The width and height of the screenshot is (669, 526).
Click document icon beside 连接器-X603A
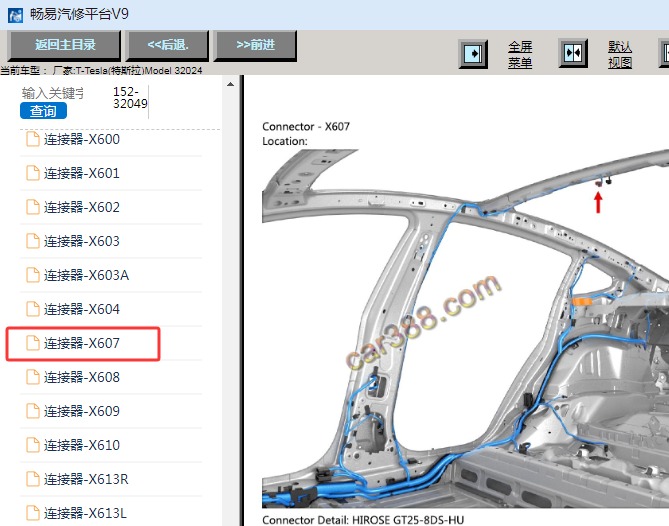click(33, 275)
